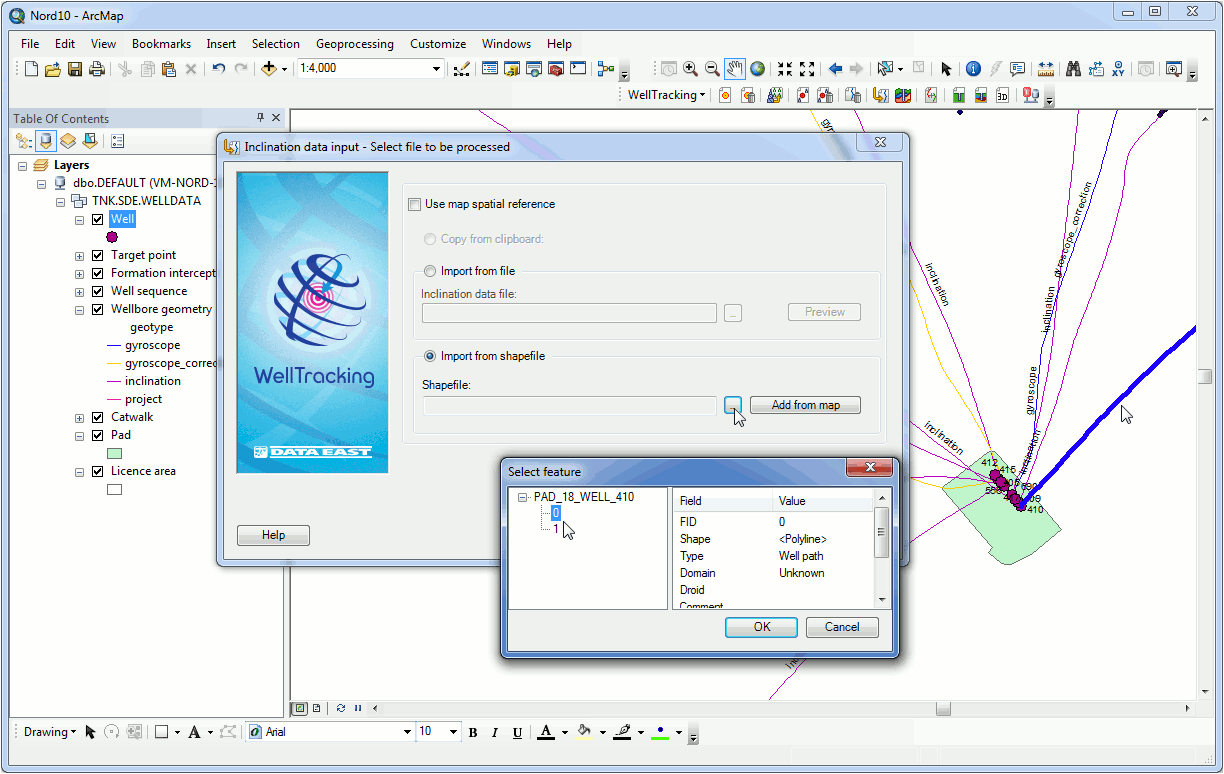Switch to List By Visibility view
Image resolution: width=1224 pixels, height=774 pixels.
(x=68, y=141)
